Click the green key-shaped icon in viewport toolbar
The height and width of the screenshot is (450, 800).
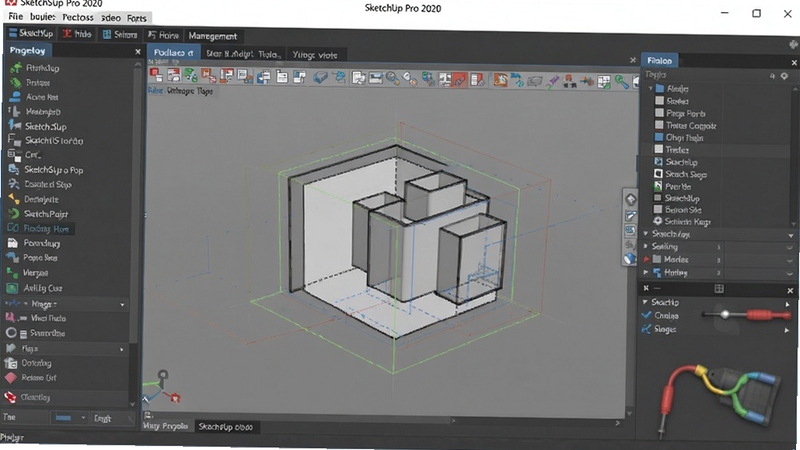point(621,81)
